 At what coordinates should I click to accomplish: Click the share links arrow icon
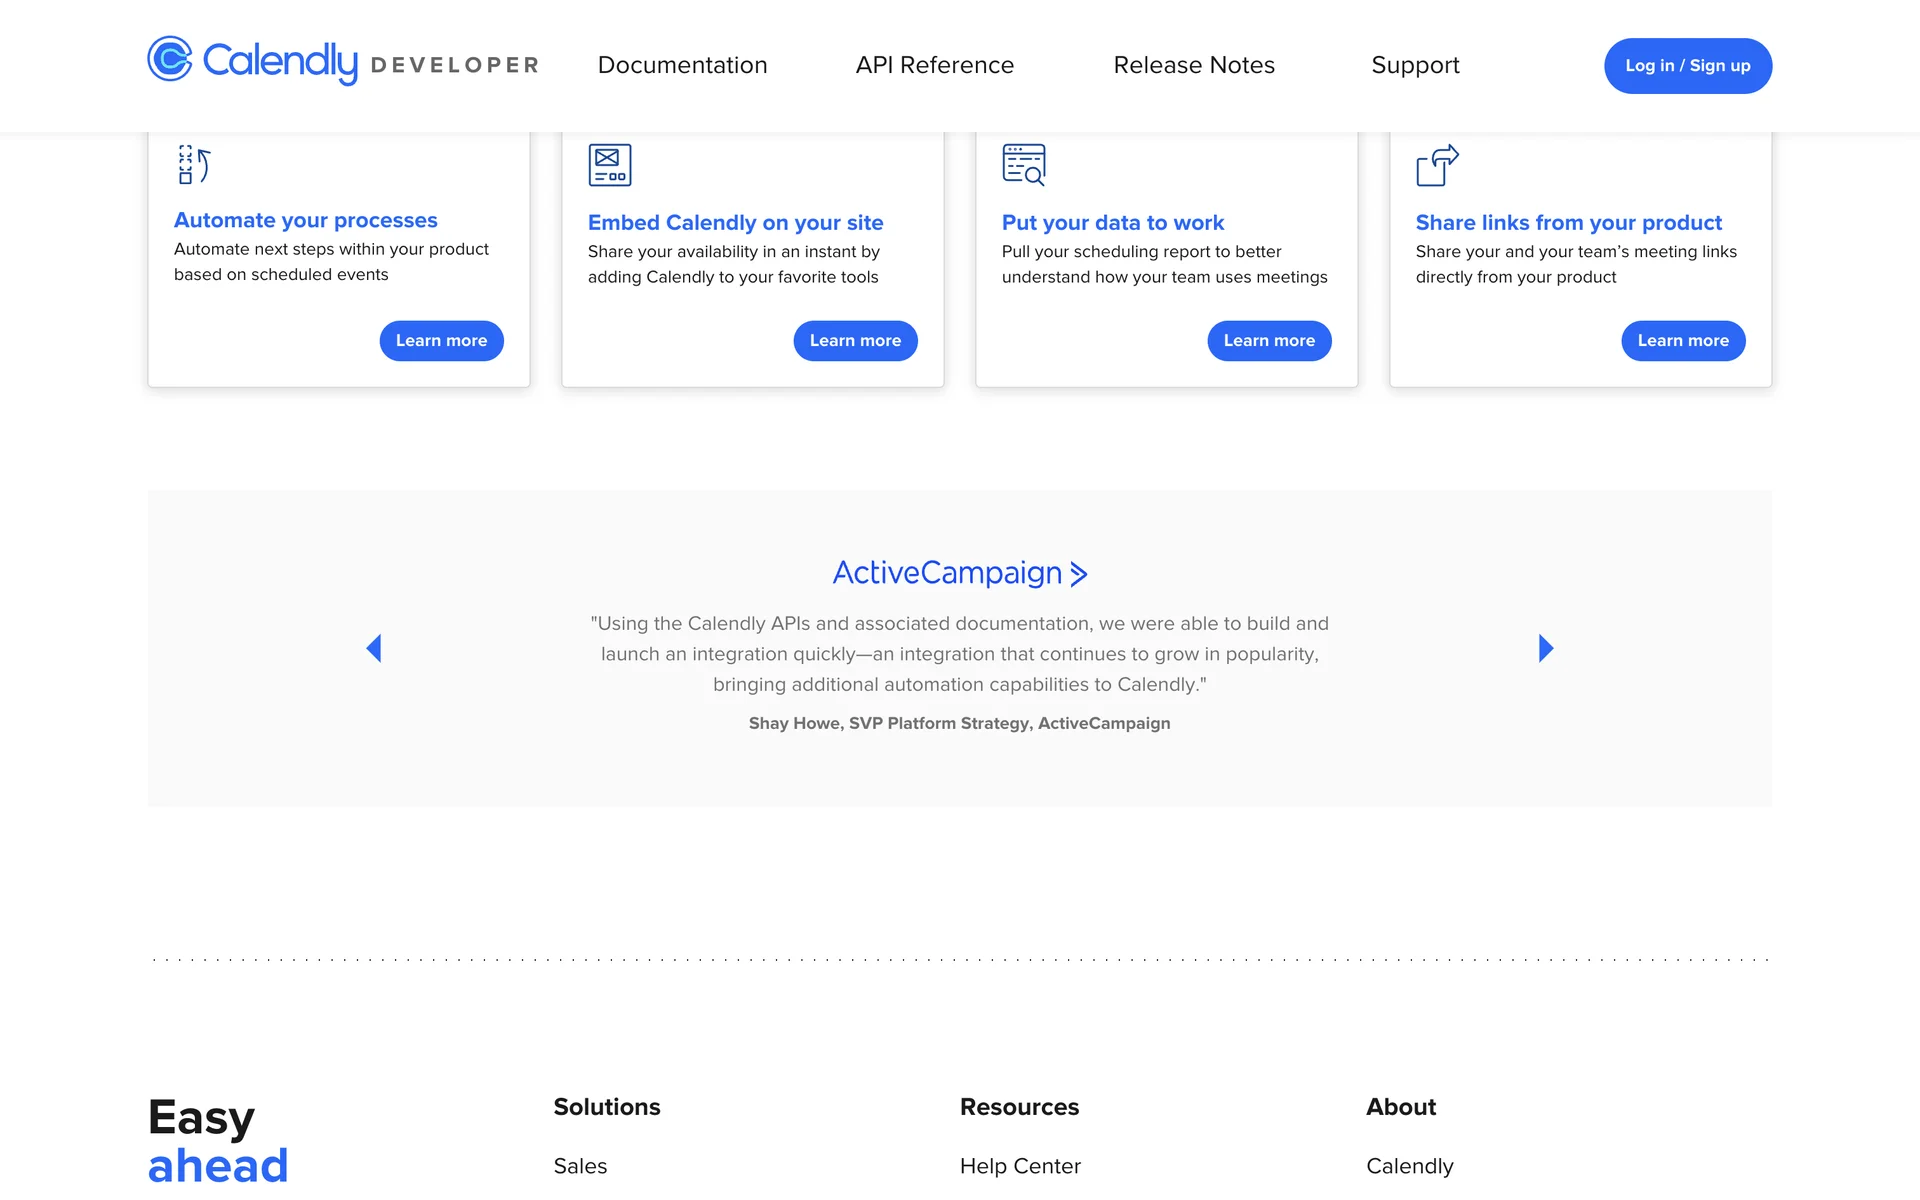click(1437, 166)
